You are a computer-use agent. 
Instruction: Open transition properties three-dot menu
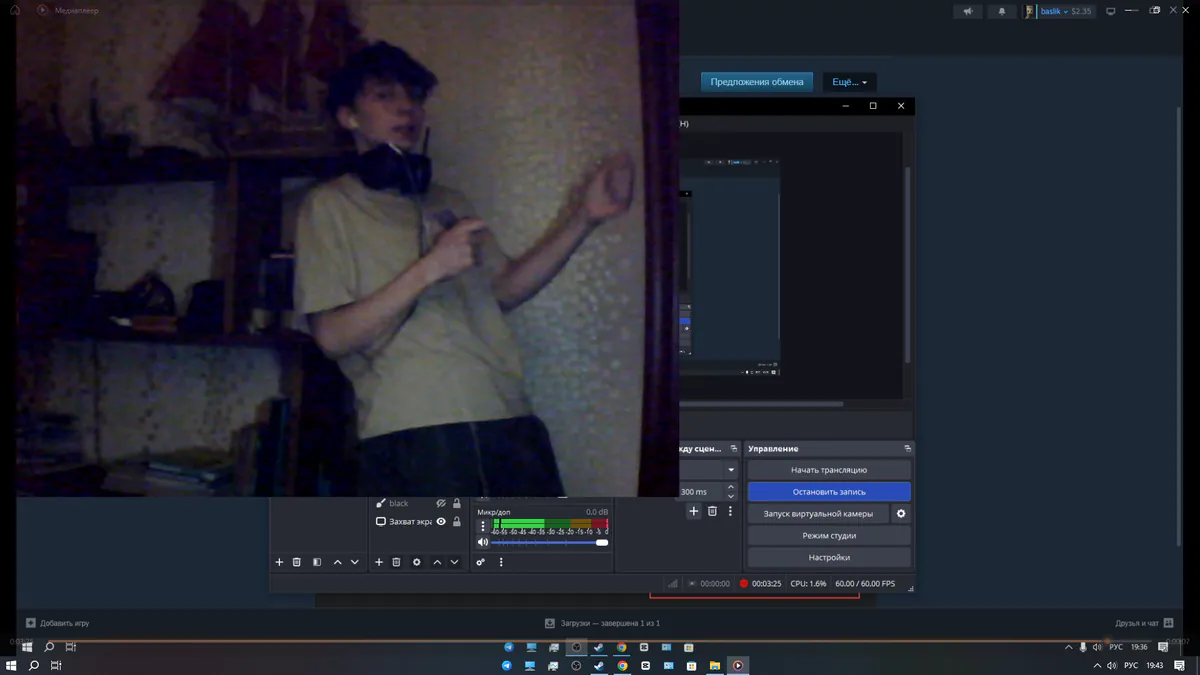point(730,511)
